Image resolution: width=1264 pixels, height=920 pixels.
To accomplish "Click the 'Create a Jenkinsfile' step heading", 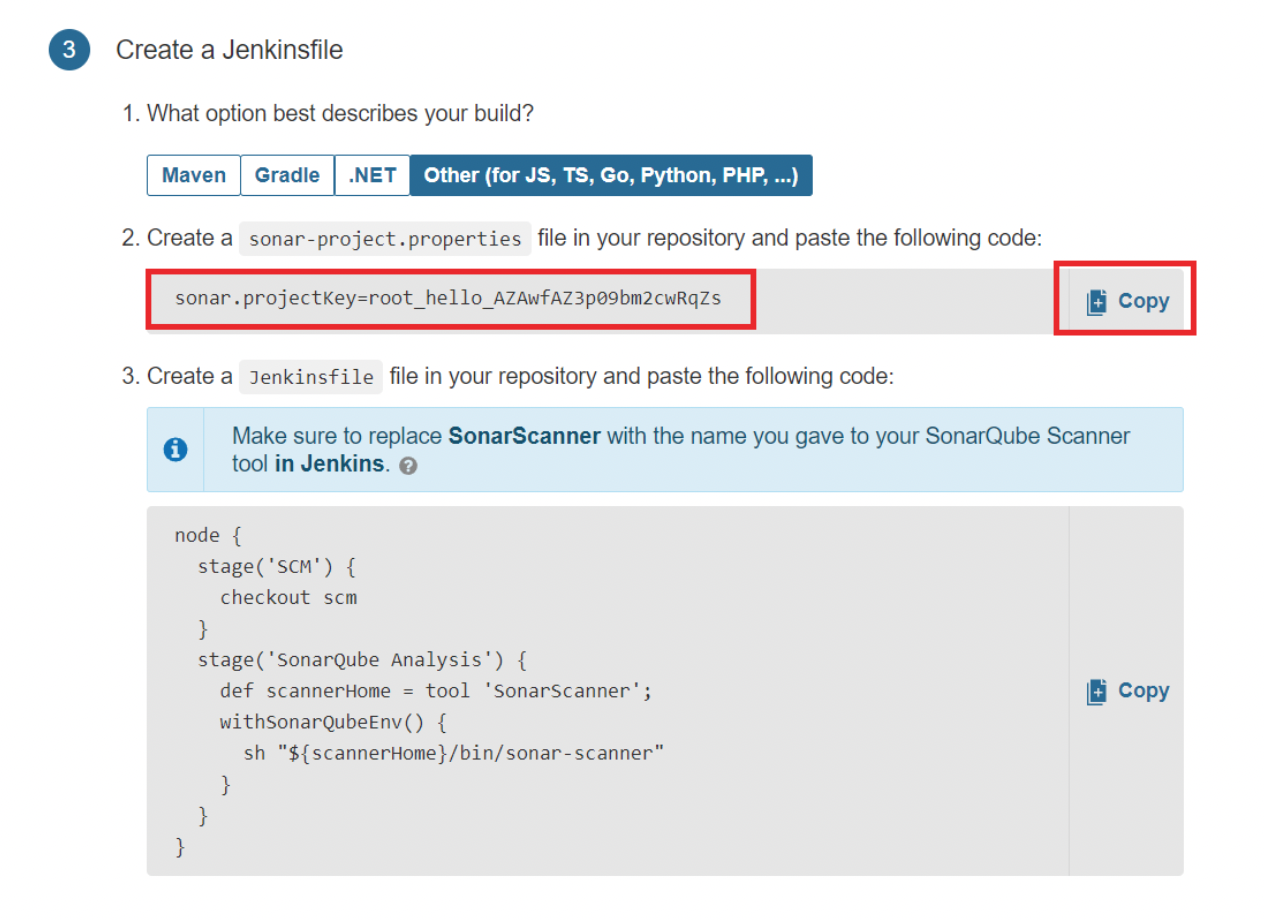I will pos(229,50).
